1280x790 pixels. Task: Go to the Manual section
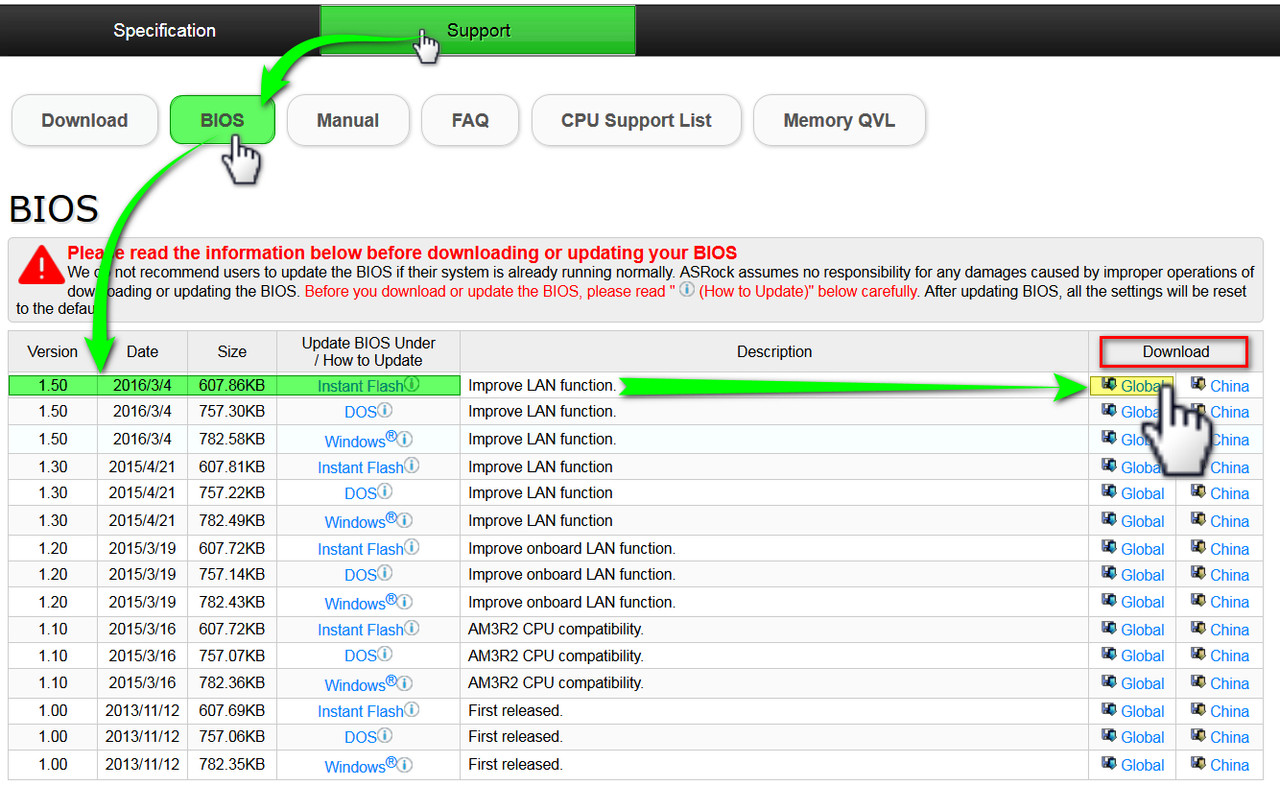[x=348, y=120]
